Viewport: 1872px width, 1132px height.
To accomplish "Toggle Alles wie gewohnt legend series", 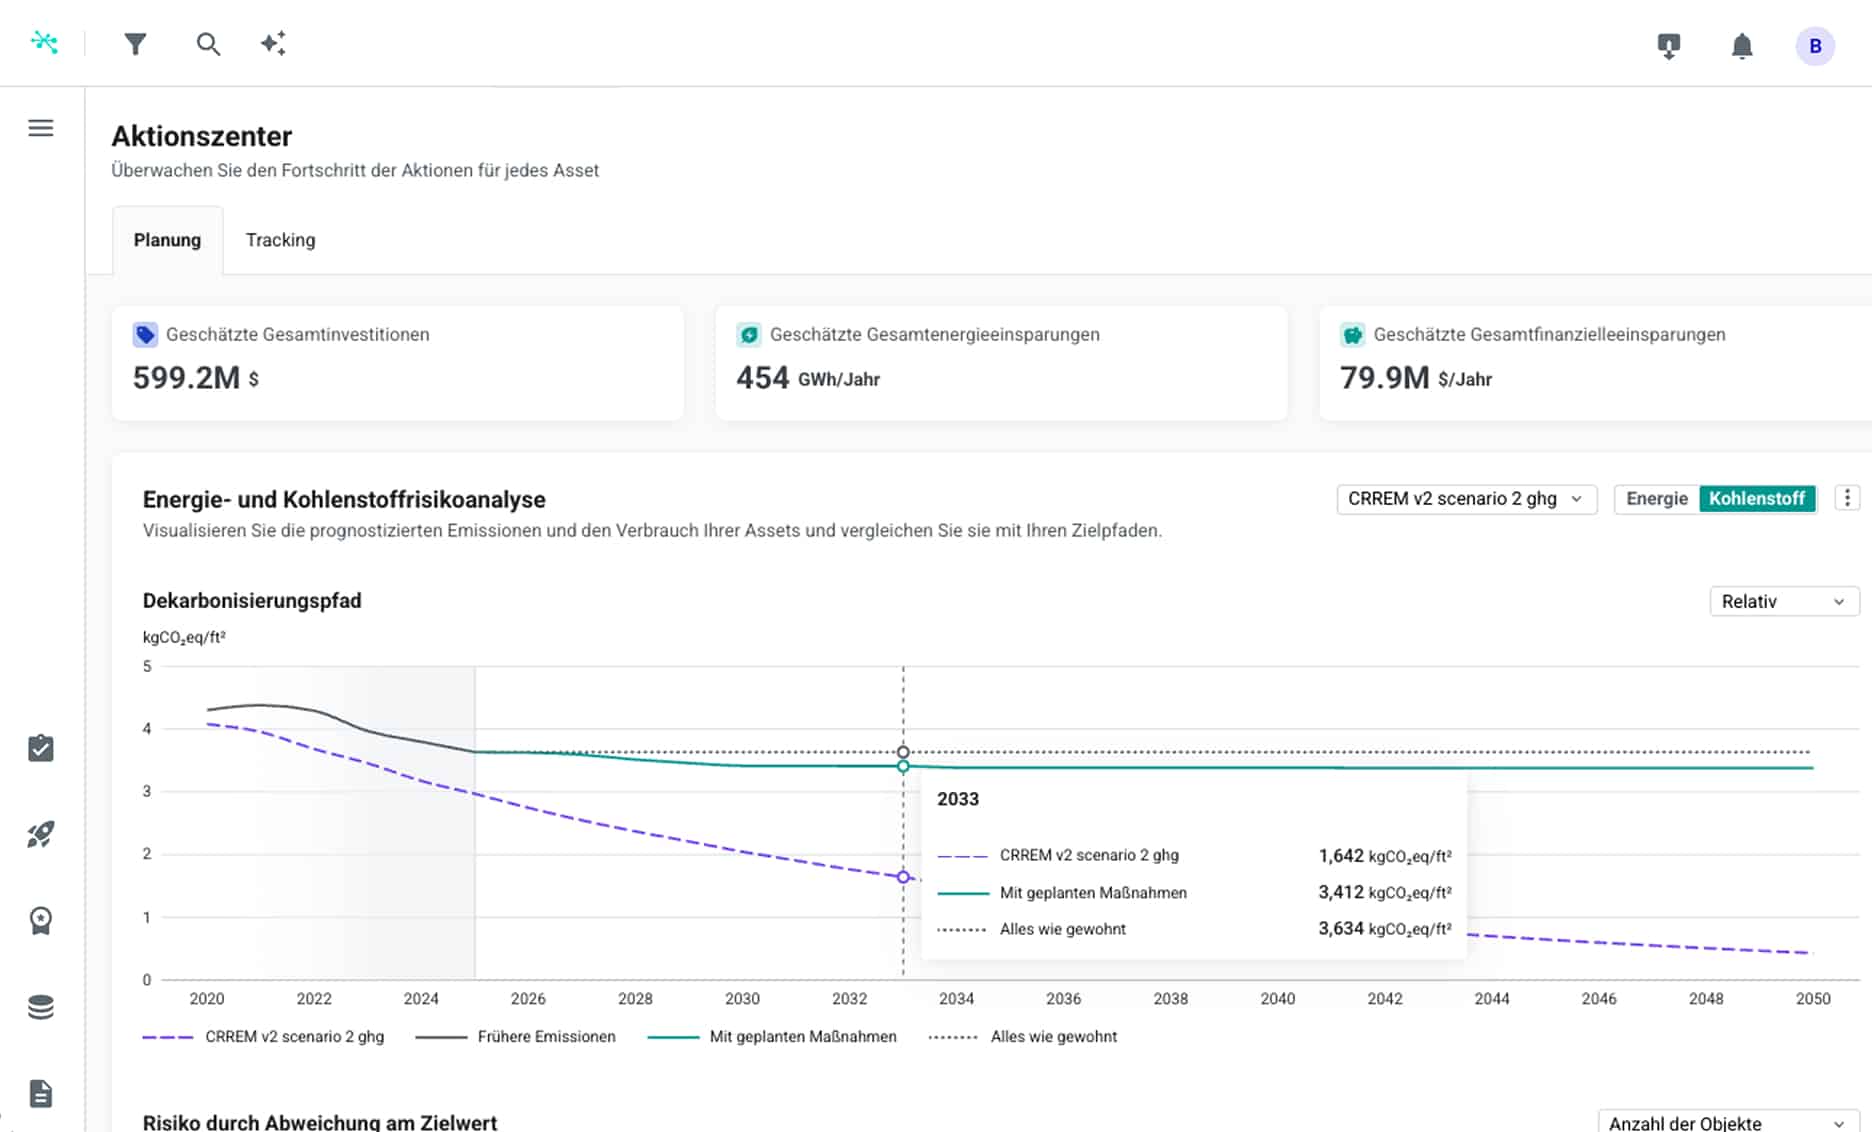I will 1023,1037.
